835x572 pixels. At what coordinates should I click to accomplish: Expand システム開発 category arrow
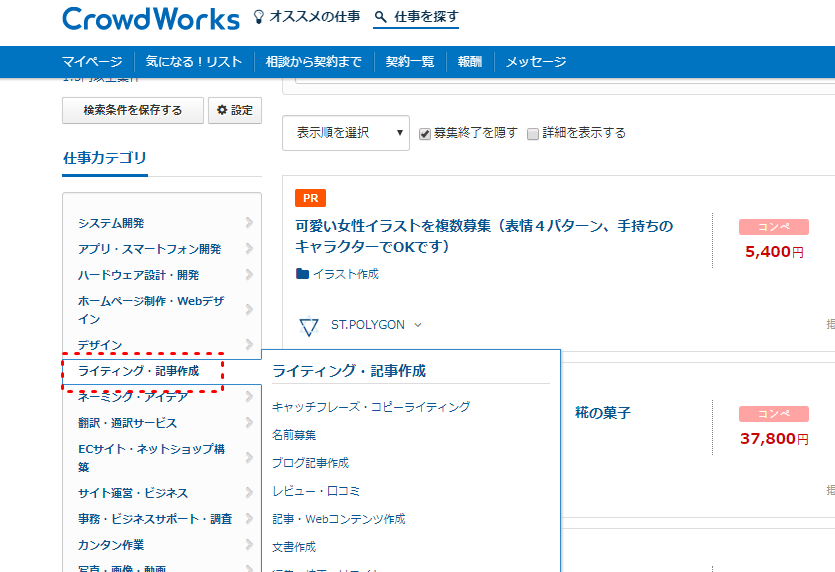(248, 223)
